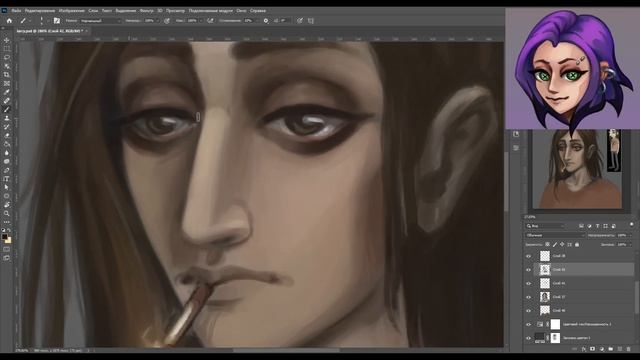
Task: Toggle lock image pixels brush icon
Action: [555, 244]
